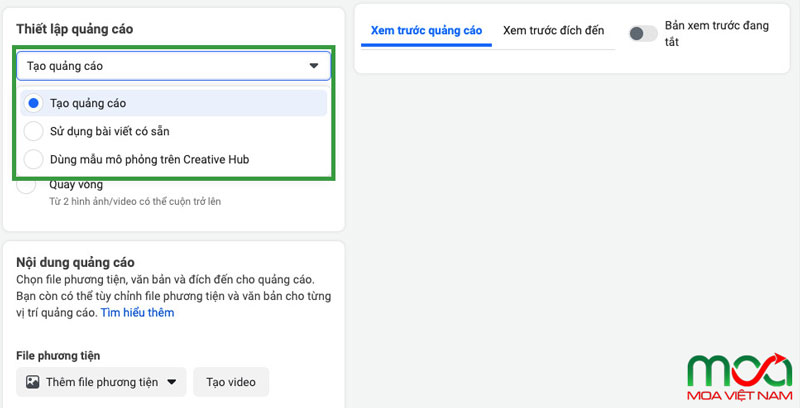Toggle the ad preview switch on
The width and height of the screenshot is (800, 408).
coord(643,34)
